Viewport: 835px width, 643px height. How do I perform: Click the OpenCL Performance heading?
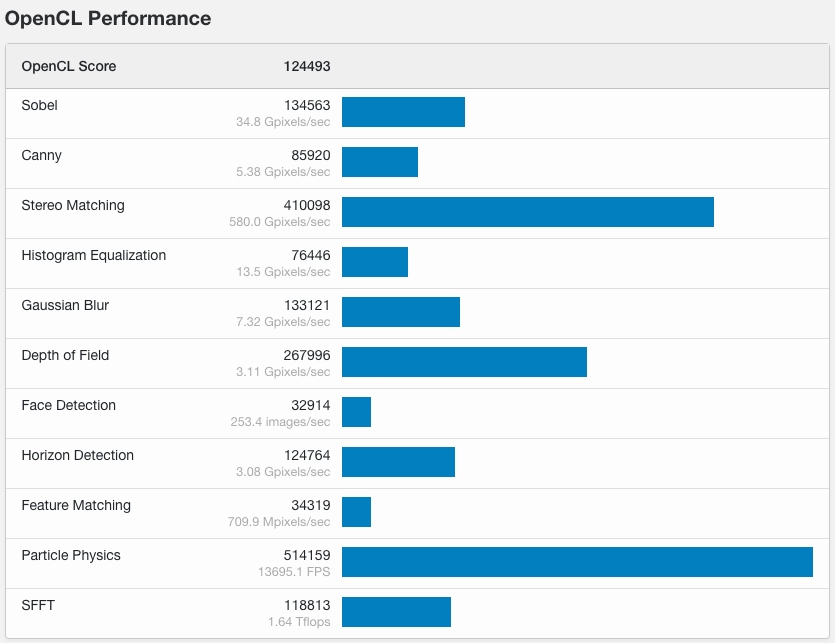point(108,18)
